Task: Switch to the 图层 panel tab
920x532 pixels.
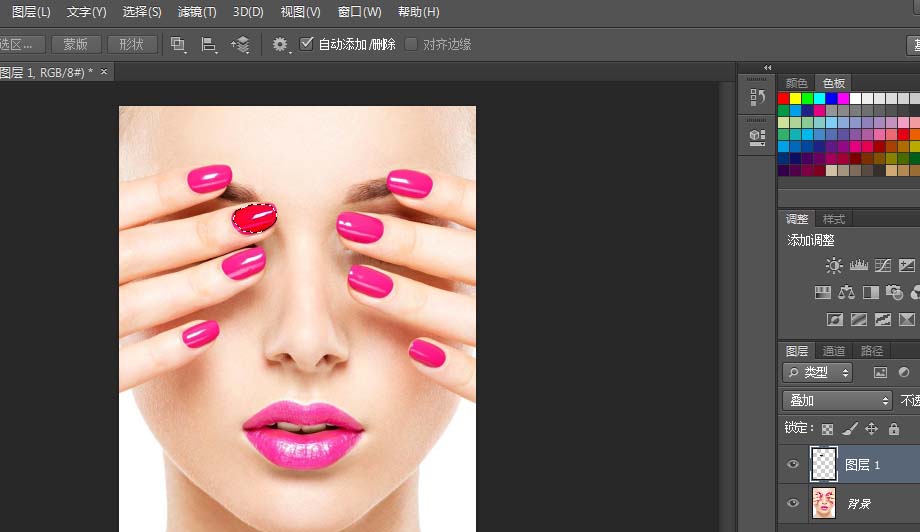Action: [x=797, y=351]
